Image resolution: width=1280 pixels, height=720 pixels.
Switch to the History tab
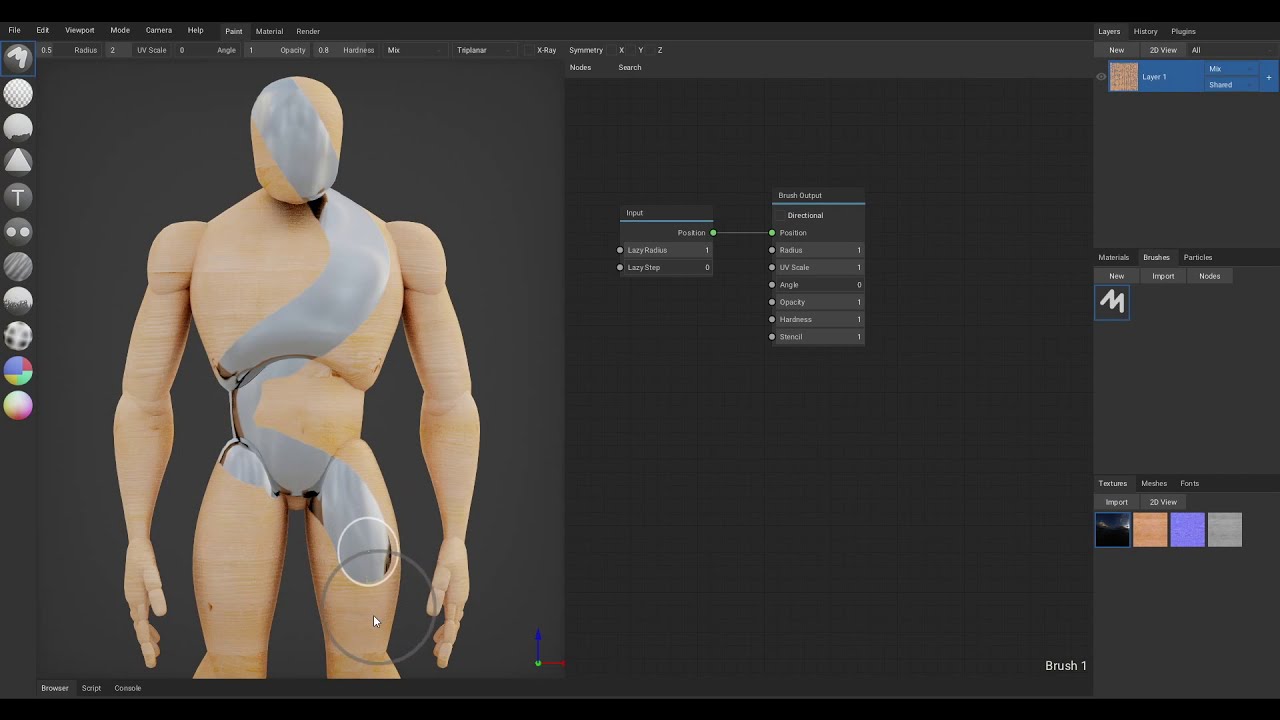pyautogui.click(x=1145, y=31)
